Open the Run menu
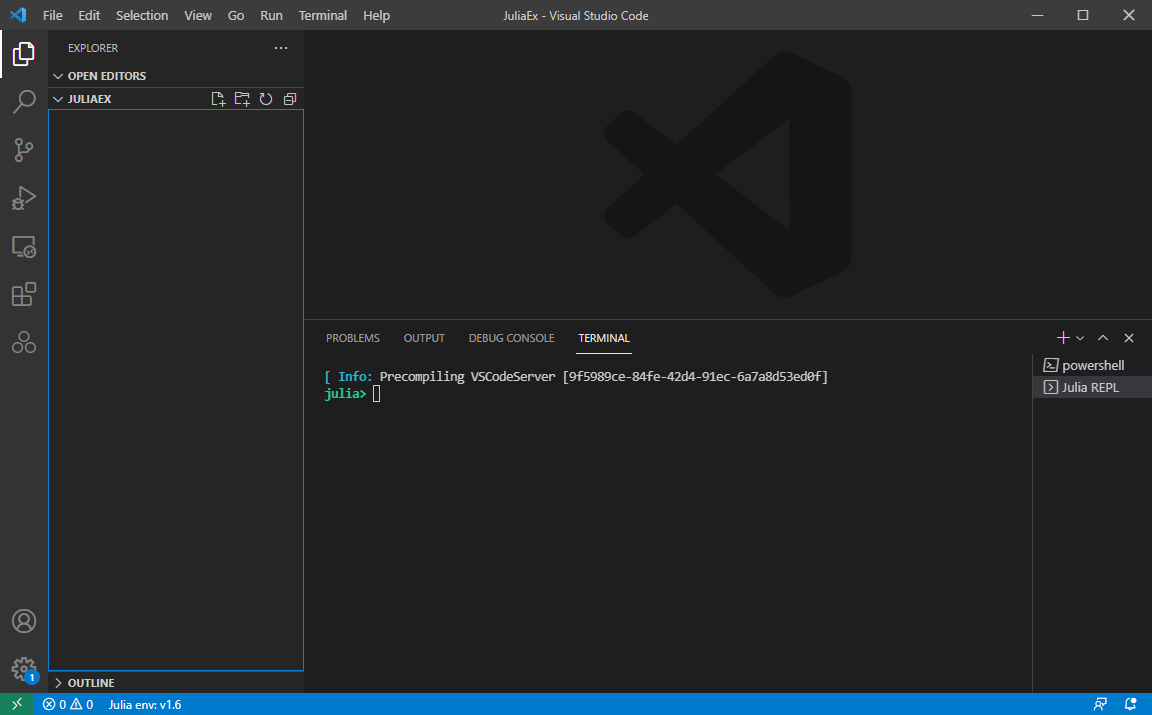Image resolution: width=1152 pixels, height=715 pixels. point(271,15)
